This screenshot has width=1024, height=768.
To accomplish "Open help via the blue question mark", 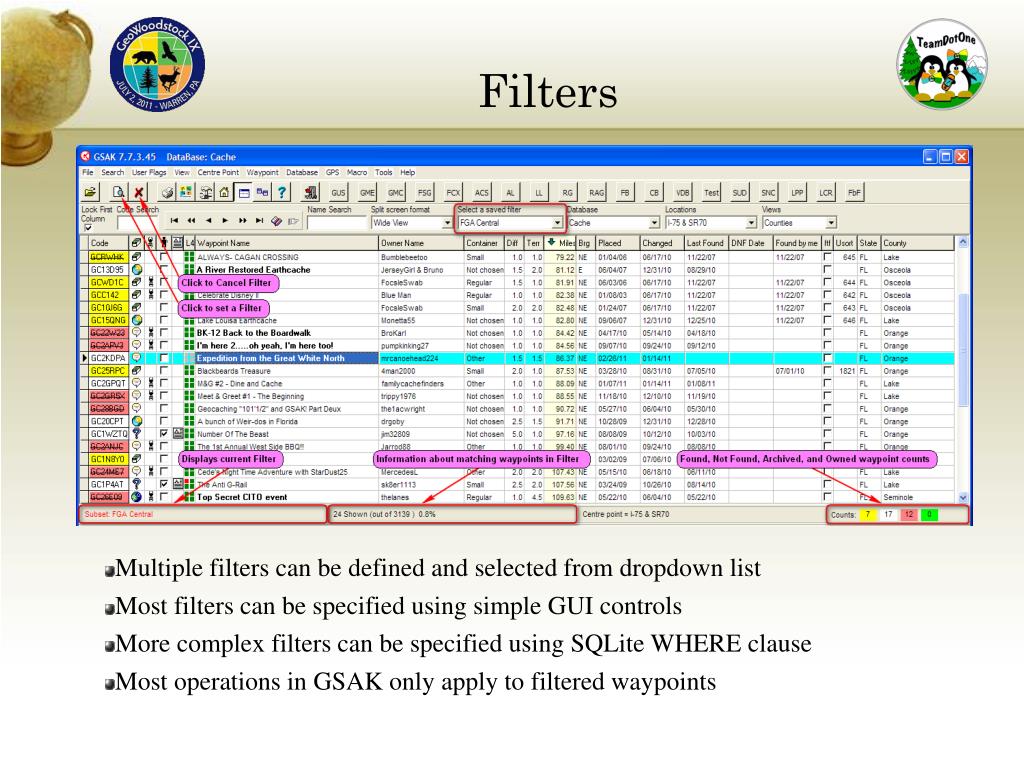I will [x=281, y=192].
